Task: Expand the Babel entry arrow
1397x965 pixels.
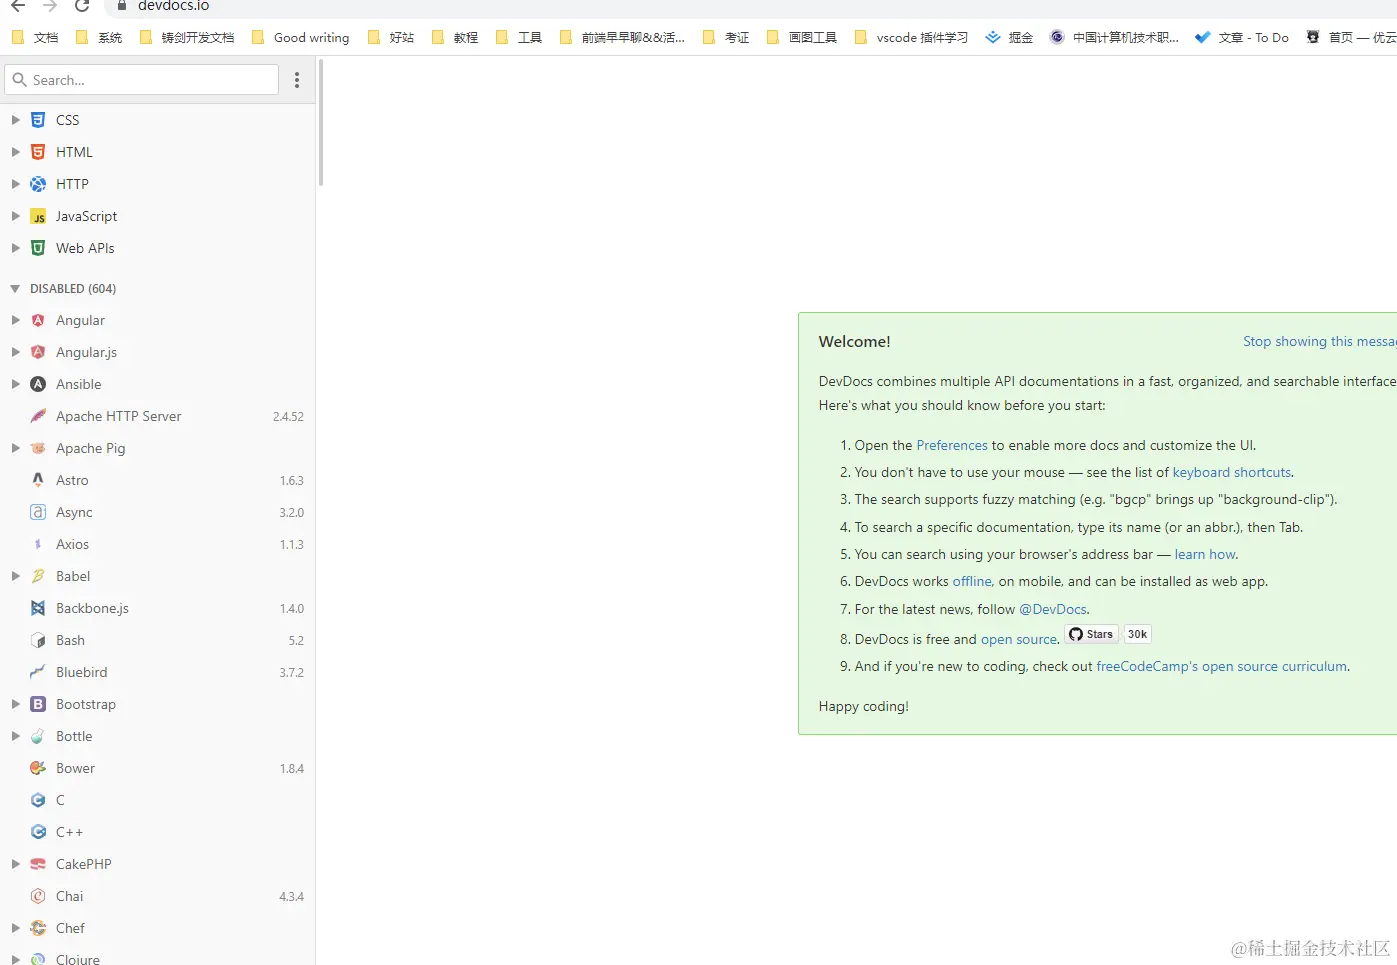Action: (15, 576)
